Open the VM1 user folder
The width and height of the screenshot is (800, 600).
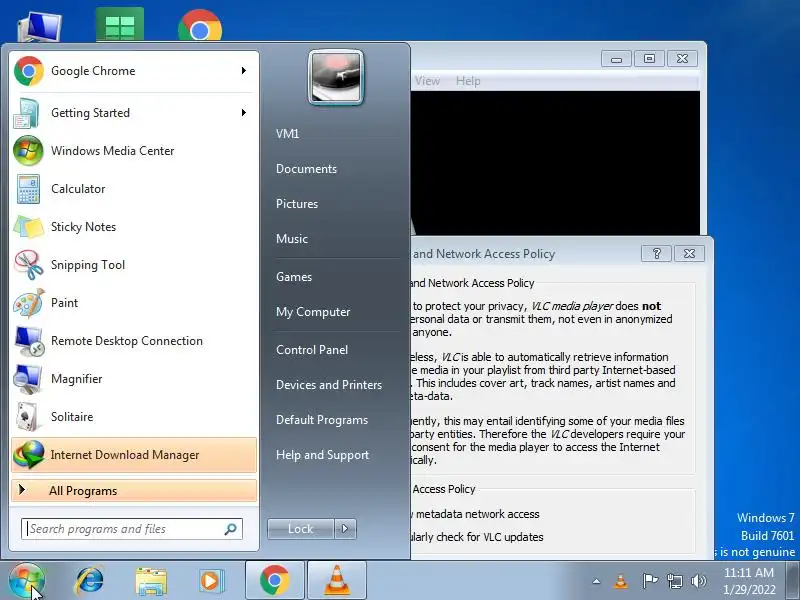(287, 134)
